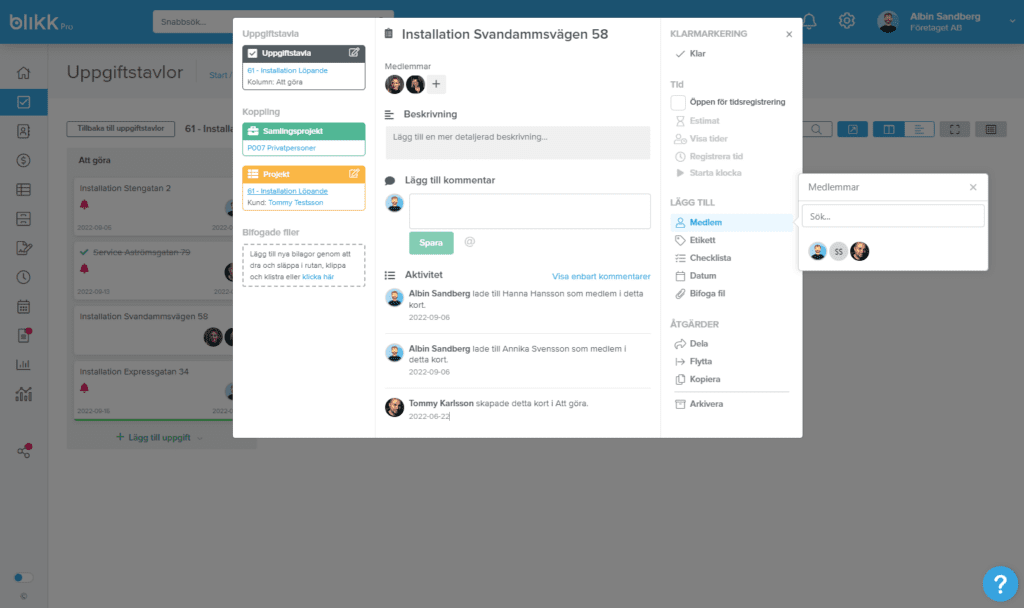Expand the Albin Sandberg account dropdown

click(1012, 21)
